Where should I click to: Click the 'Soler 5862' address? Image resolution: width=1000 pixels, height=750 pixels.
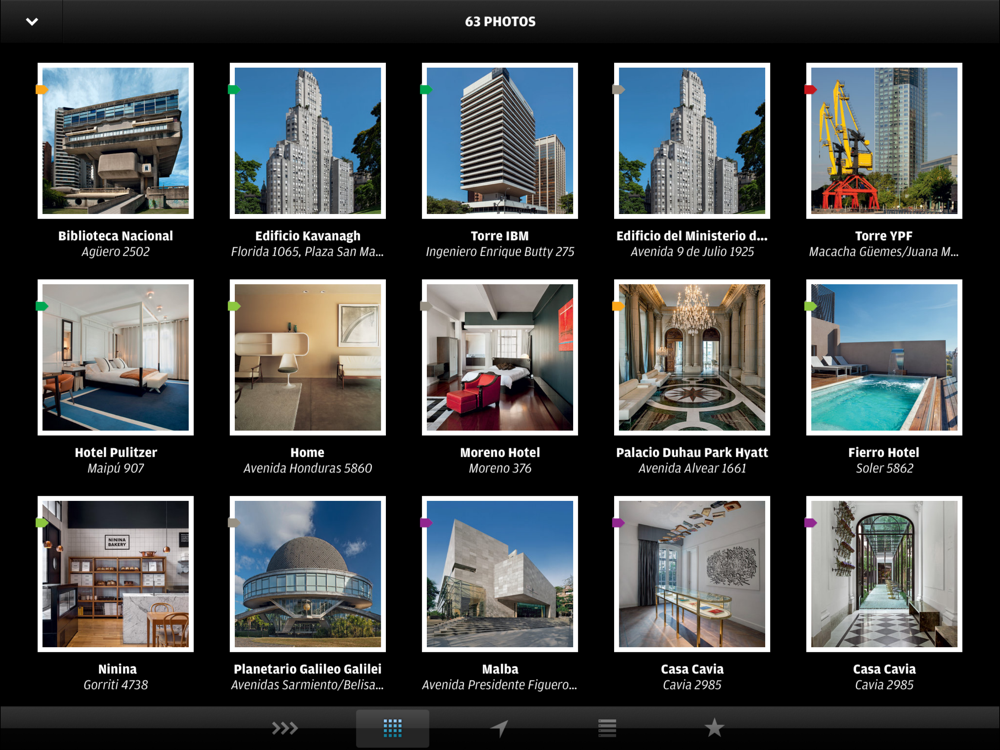884,469
